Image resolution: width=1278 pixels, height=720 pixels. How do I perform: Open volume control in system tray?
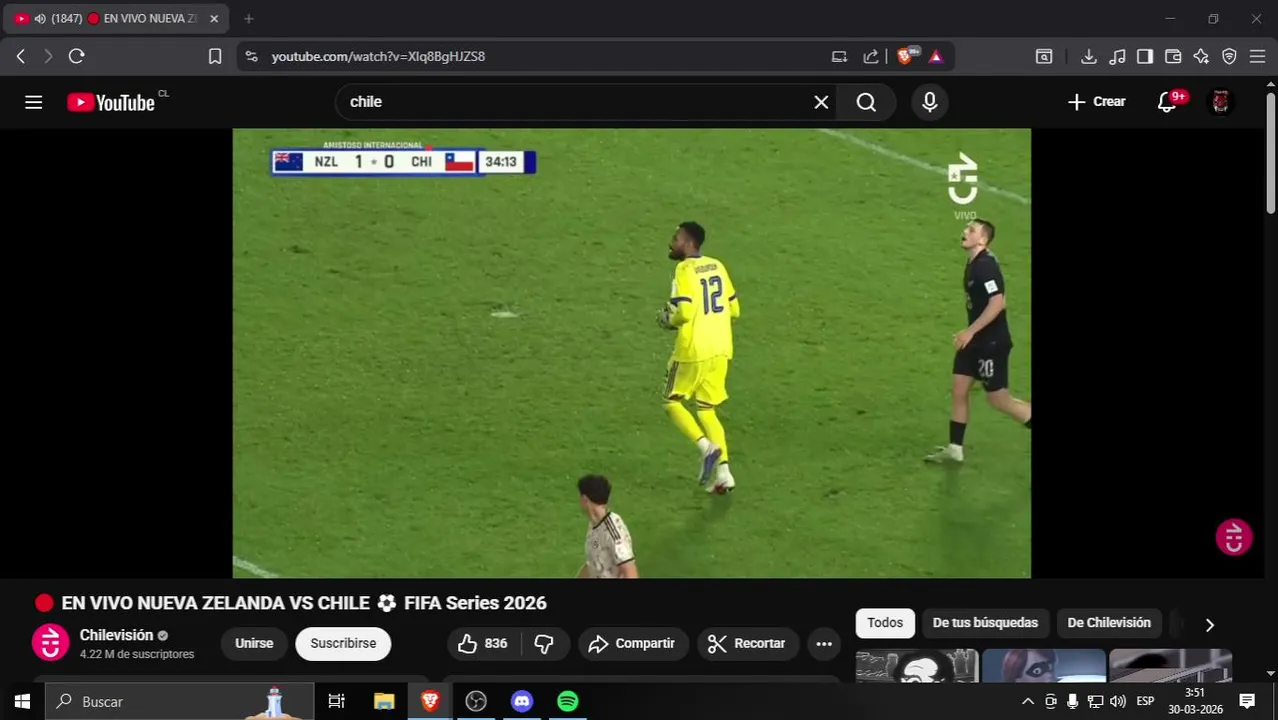pos(1117,701)
